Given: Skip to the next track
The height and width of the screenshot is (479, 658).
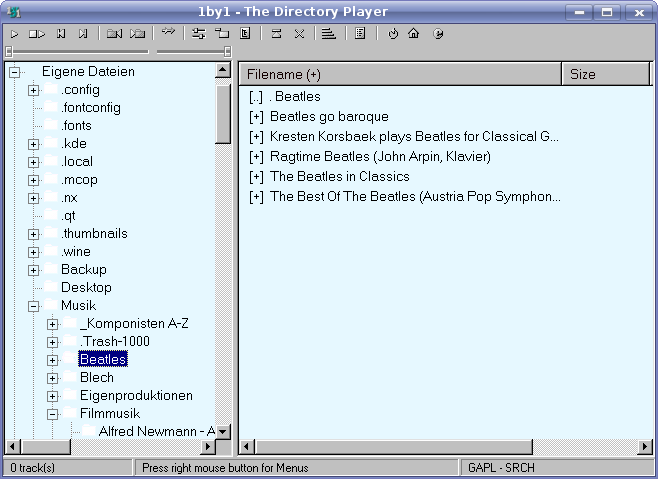Looking at the screenshot, I should pos(83,34).
